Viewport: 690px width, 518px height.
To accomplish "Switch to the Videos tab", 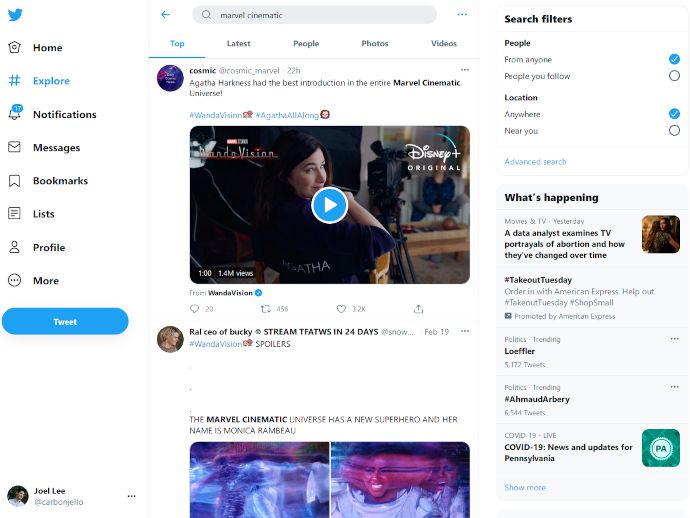I will tap(444, 44).
